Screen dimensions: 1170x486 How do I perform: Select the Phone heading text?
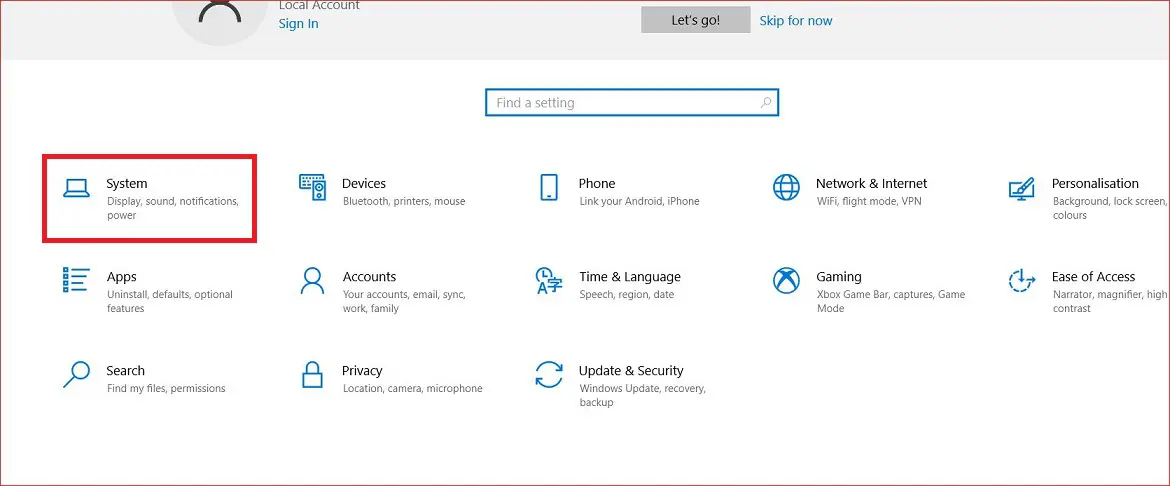click(x=597, y=184)
